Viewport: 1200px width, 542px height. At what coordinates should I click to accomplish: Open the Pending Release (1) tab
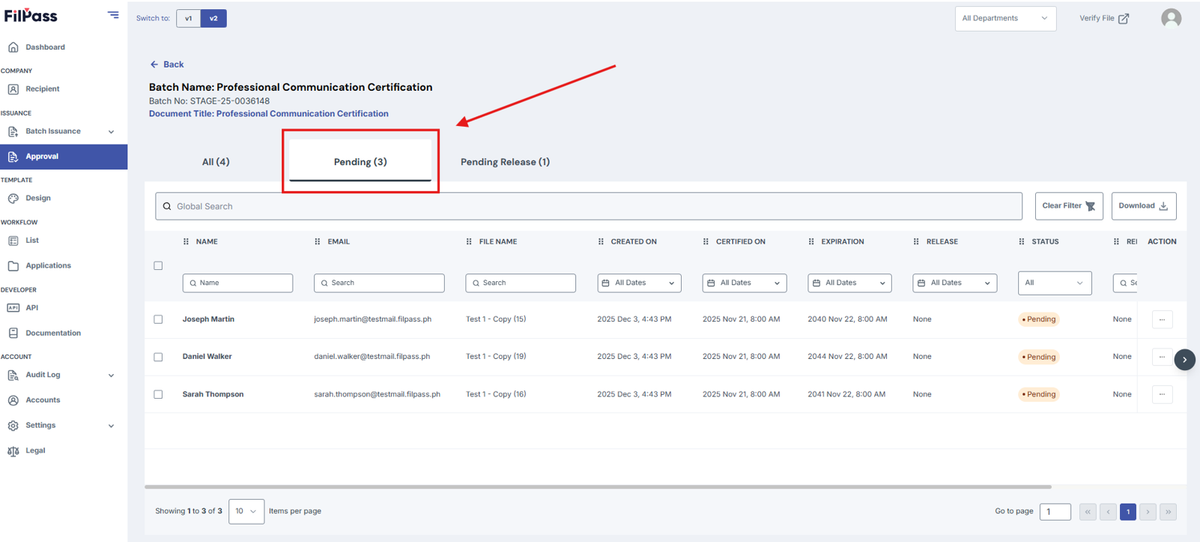coord(505,161)
